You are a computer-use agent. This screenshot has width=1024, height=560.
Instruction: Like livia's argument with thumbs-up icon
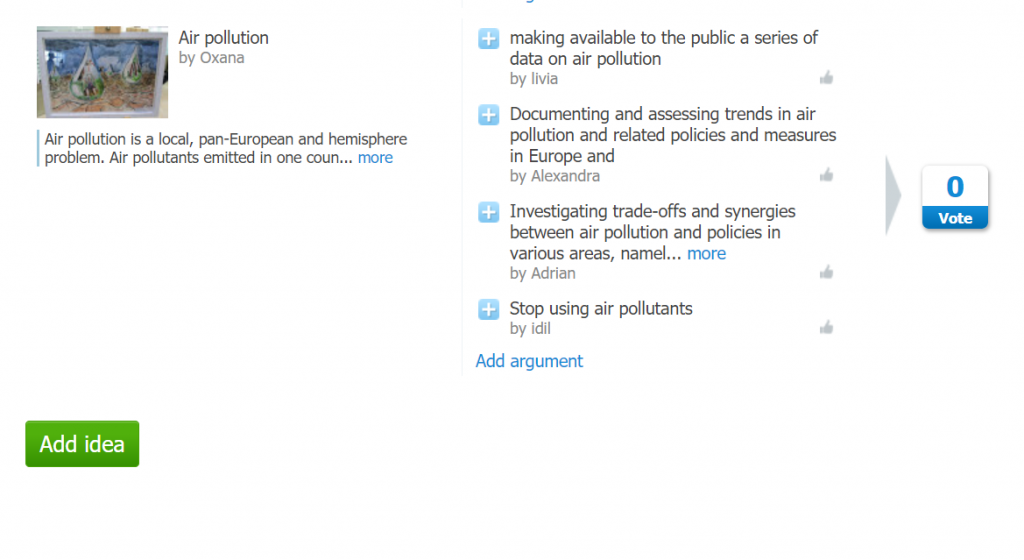click(826, 78)
